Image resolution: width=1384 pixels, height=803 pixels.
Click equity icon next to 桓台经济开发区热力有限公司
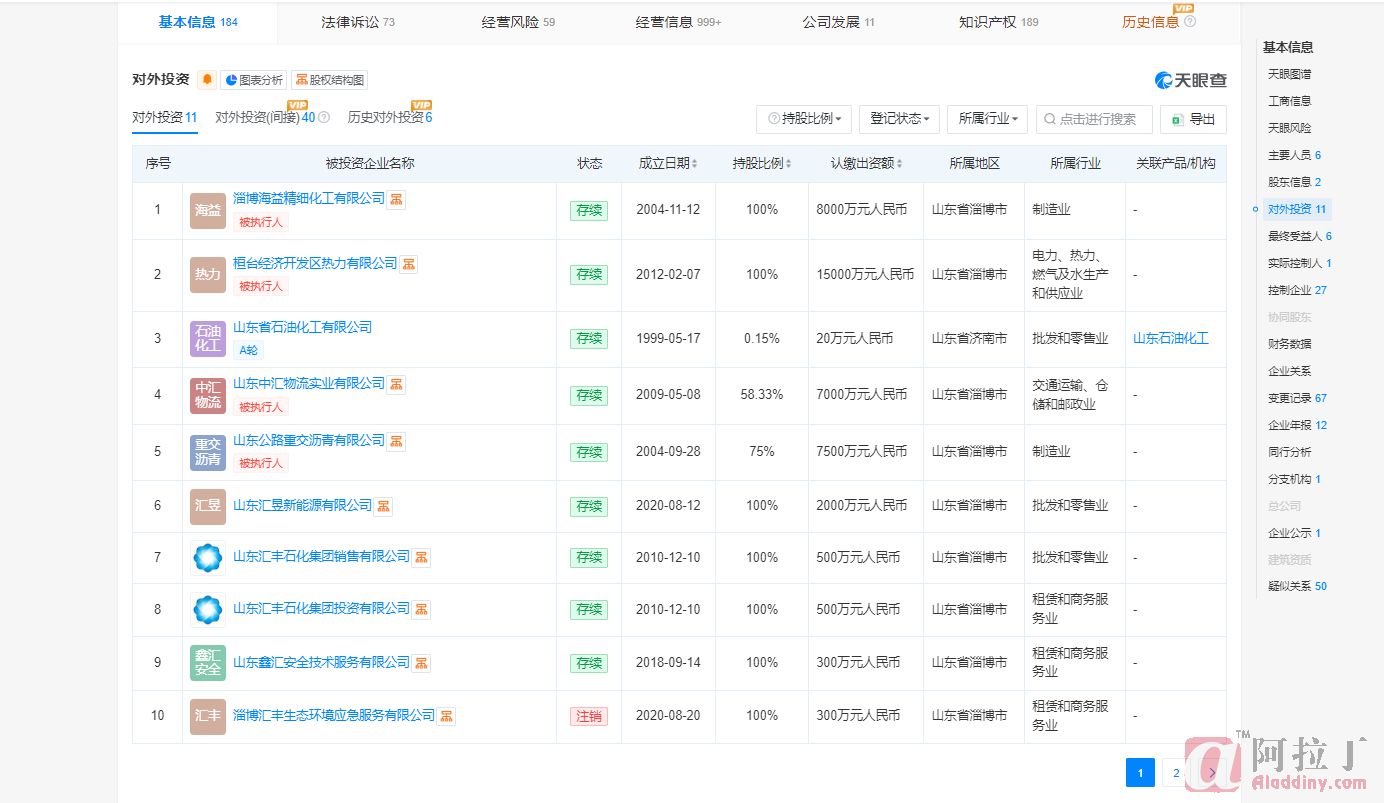coord(409,264)
